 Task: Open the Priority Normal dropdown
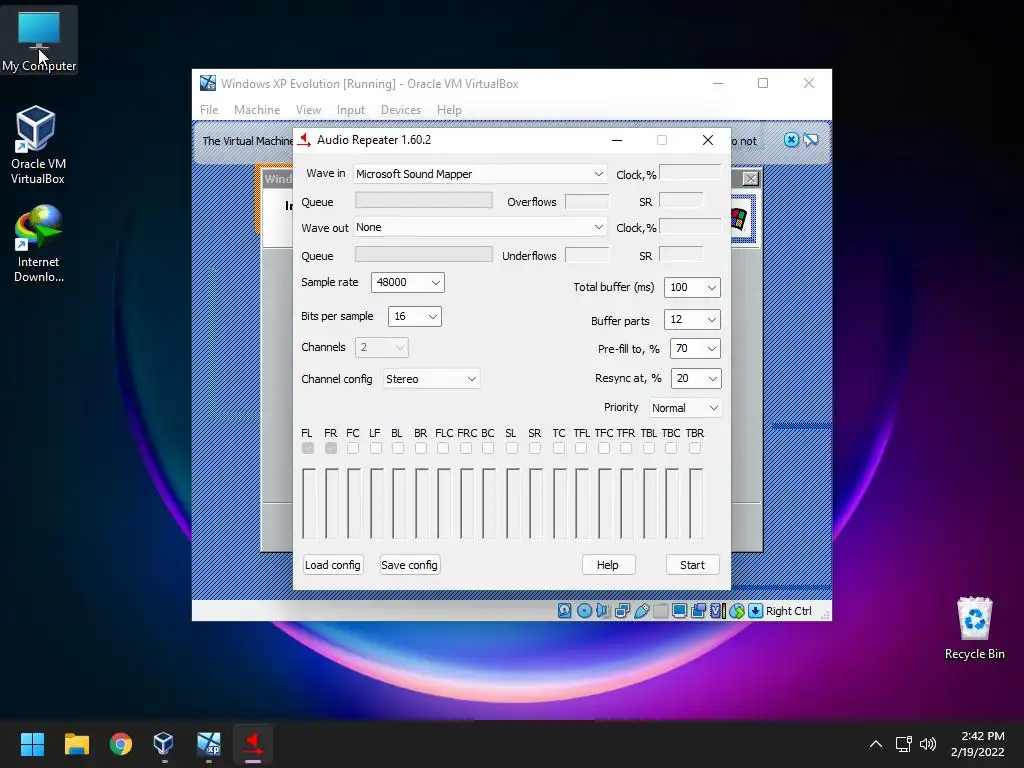click(x=685, y=408)
